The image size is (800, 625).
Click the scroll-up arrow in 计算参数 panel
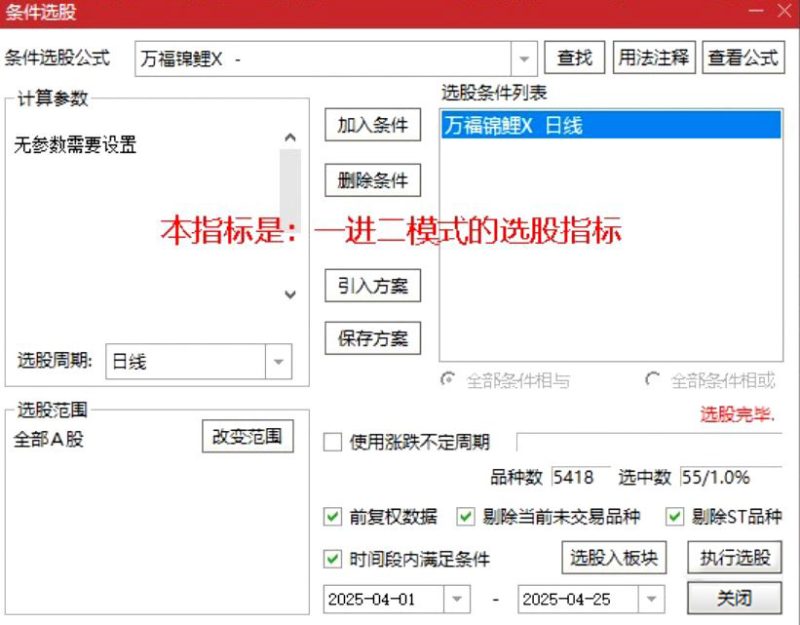(x=290, y=135)
